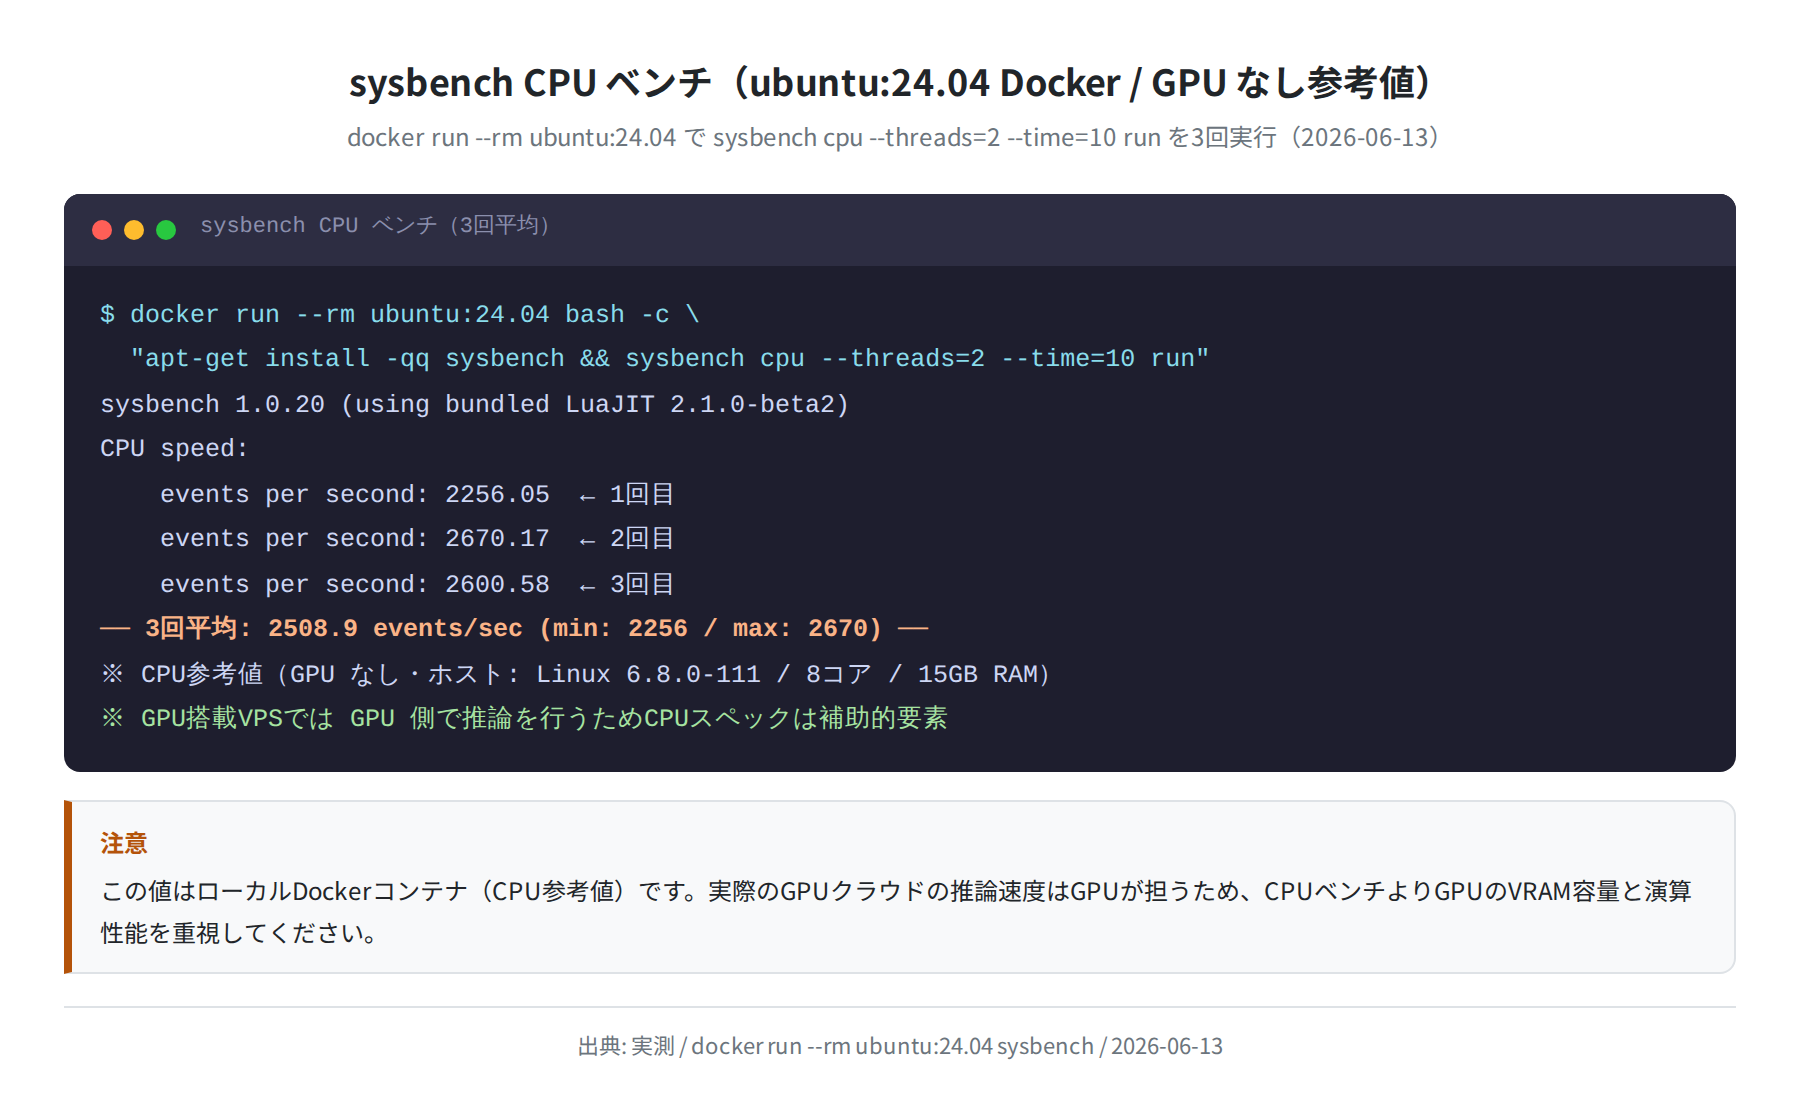
Task: Select the terminal title 'sysbench CPU ベンチ (3回平均)'
Action: (375, 225)
